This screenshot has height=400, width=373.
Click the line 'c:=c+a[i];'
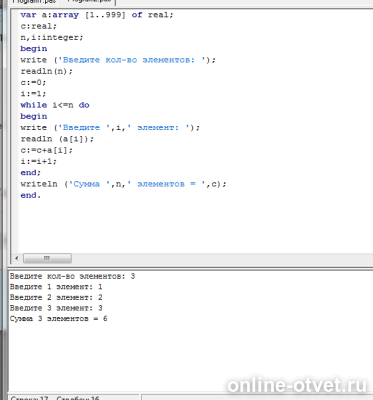pyautogui.click(x=46, y=150)
